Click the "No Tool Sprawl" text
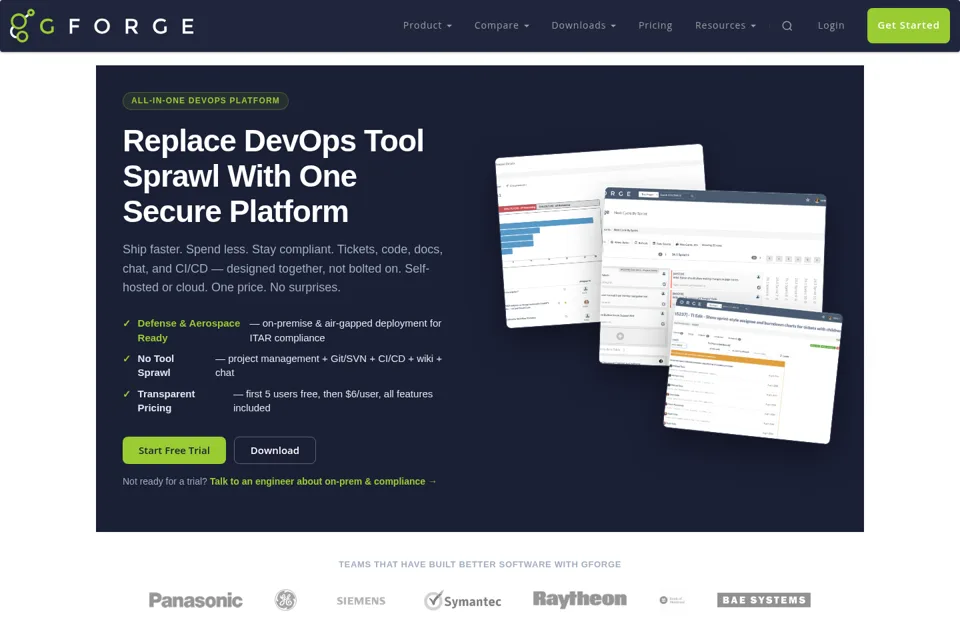This screenshot has height=640, width=960. click(156, 366)
